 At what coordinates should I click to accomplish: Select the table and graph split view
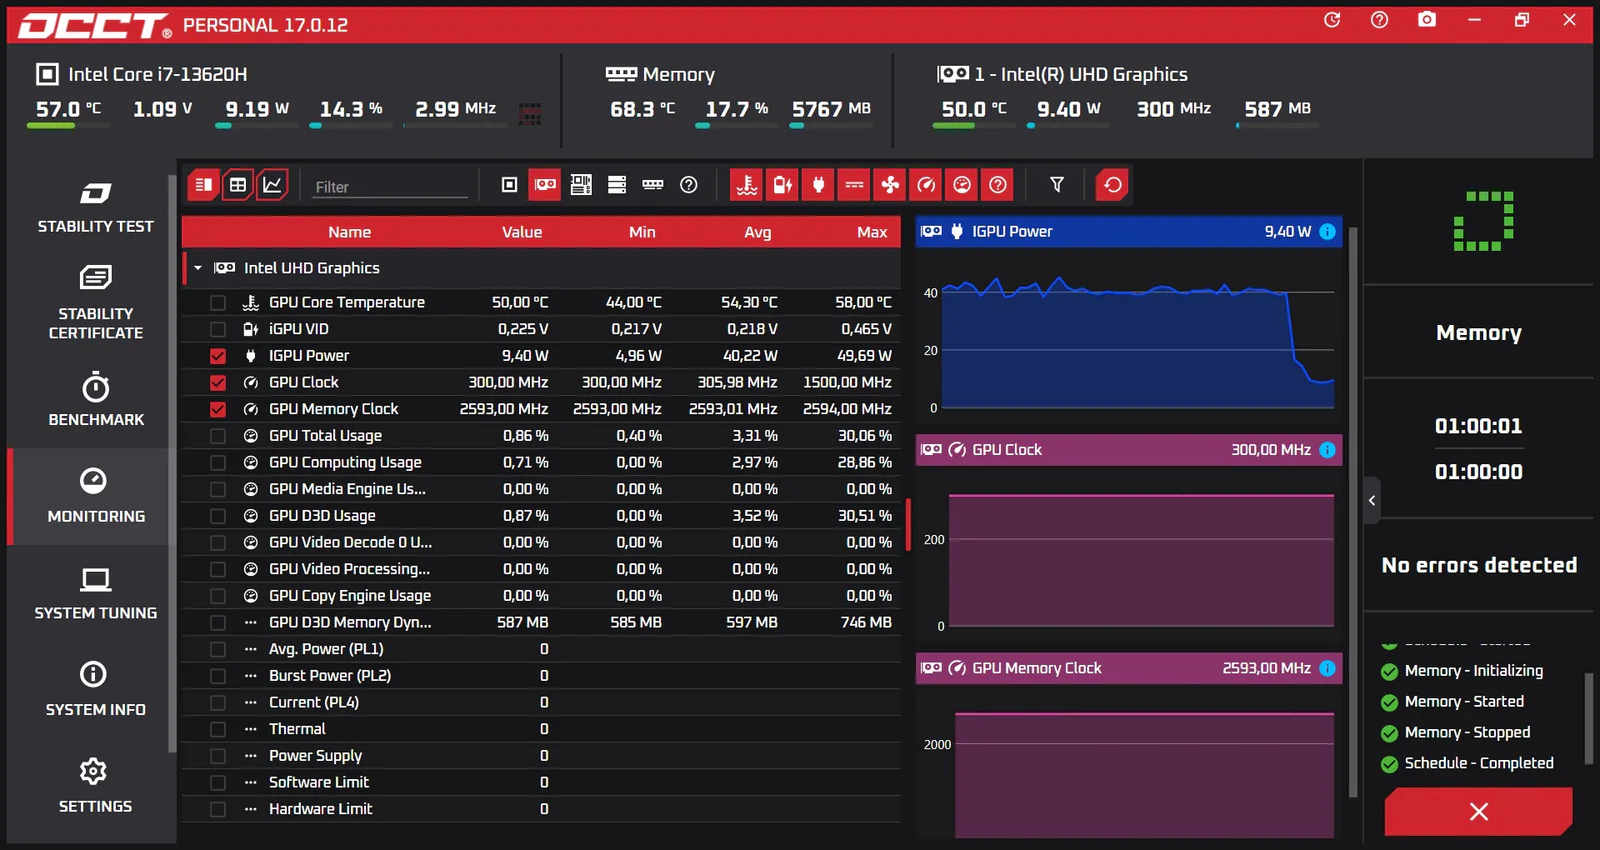[x=203, y=184]
